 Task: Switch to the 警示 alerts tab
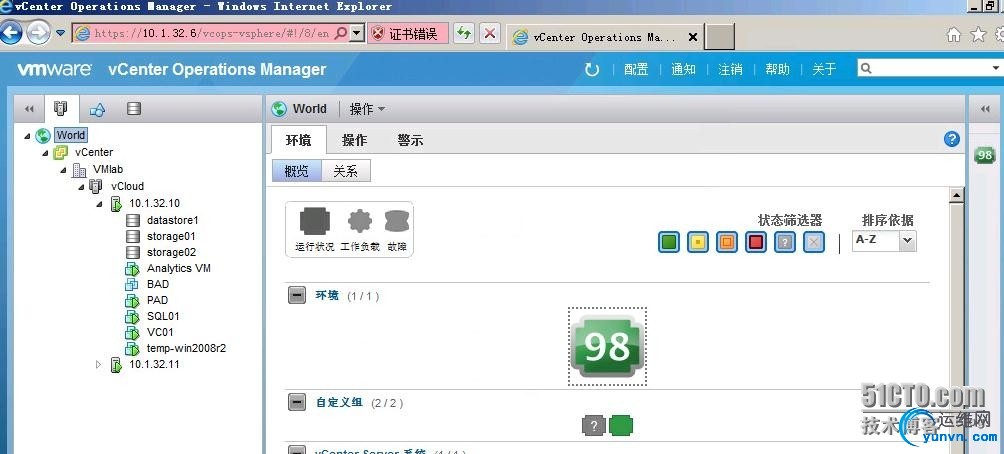point(410,140)
